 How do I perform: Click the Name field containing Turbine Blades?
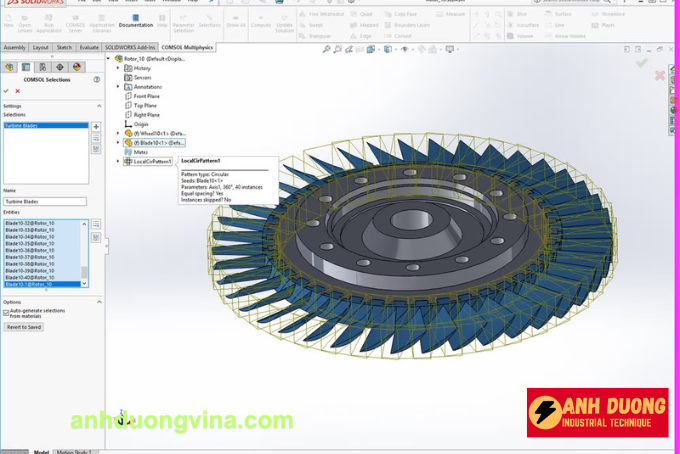pyautogui.click(x=44, y=201)
